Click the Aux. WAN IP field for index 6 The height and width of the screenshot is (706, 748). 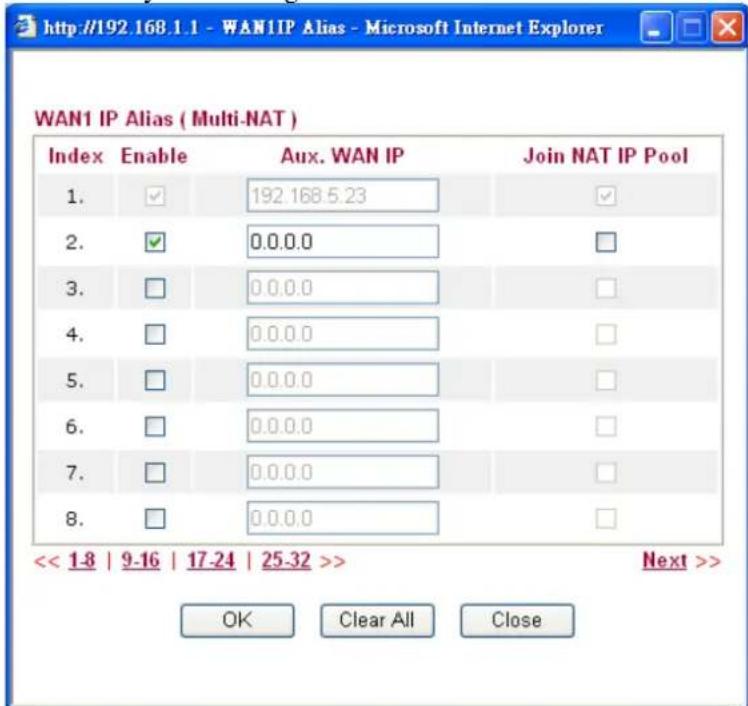[343, 426]
